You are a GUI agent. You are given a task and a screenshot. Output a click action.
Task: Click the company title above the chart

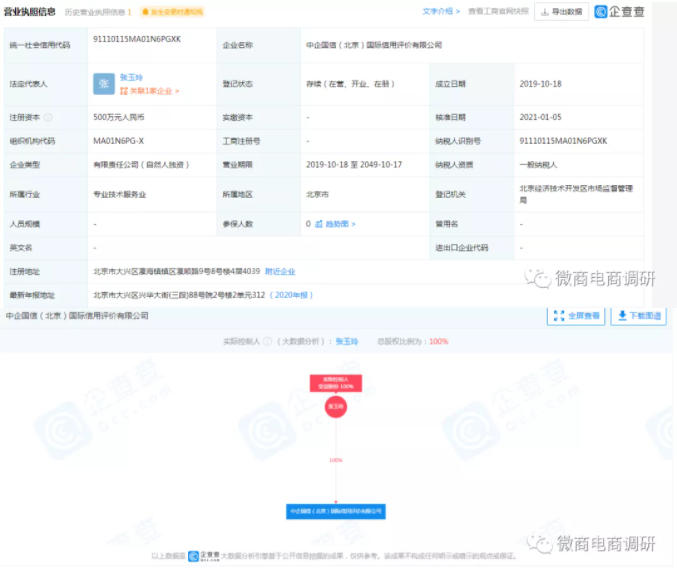tap(77, 316)
